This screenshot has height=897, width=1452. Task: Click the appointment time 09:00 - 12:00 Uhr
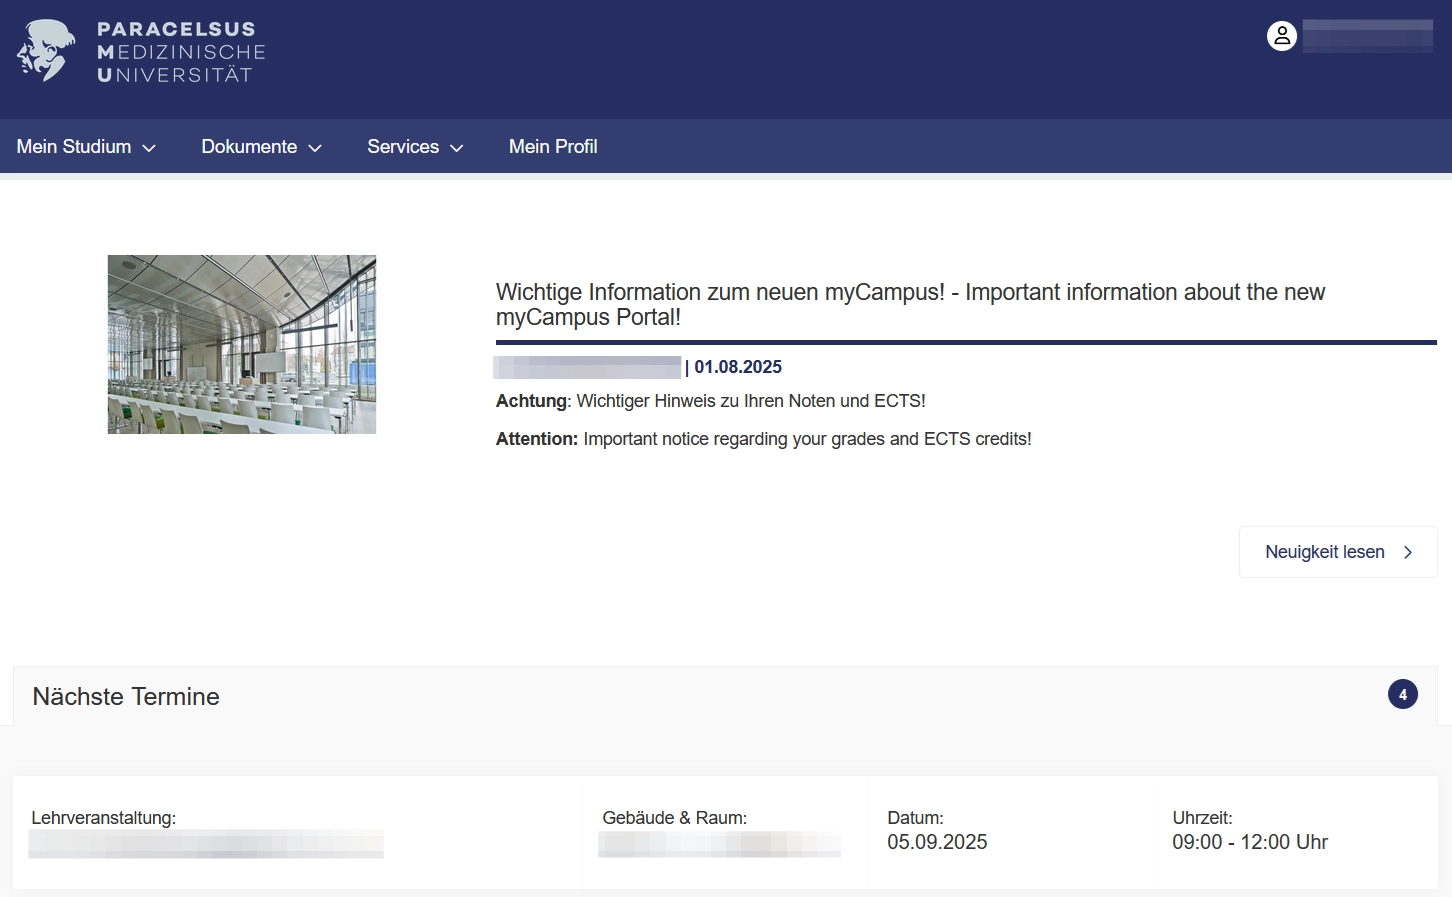coord(1249,842)
